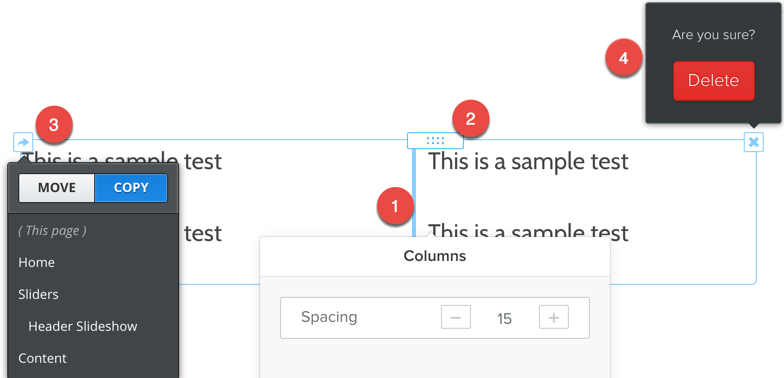
Task: Click red annotation marker number 2
Action: point(470,119)
